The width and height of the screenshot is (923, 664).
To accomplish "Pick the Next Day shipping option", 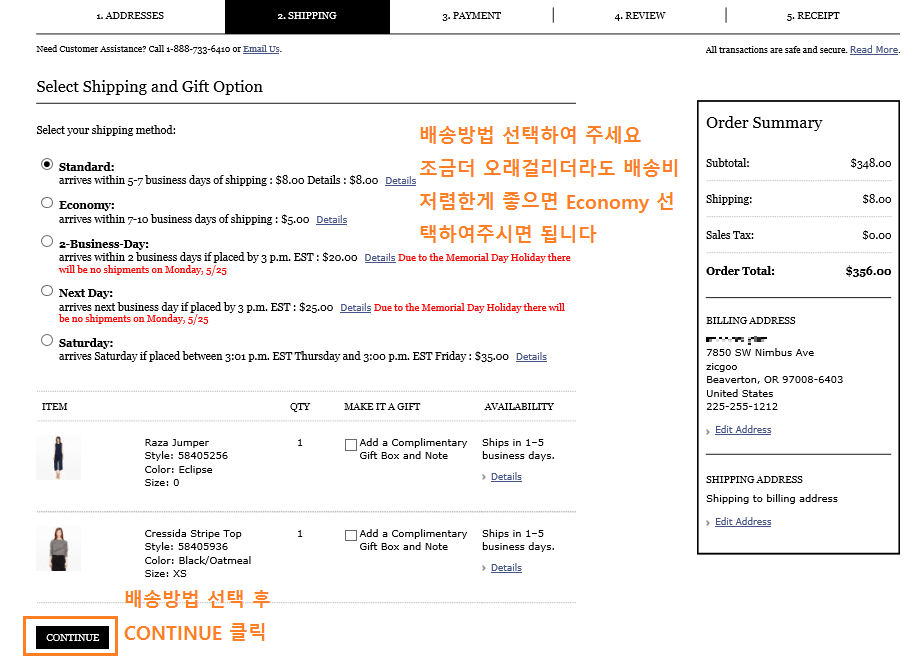I will point(47,290).
